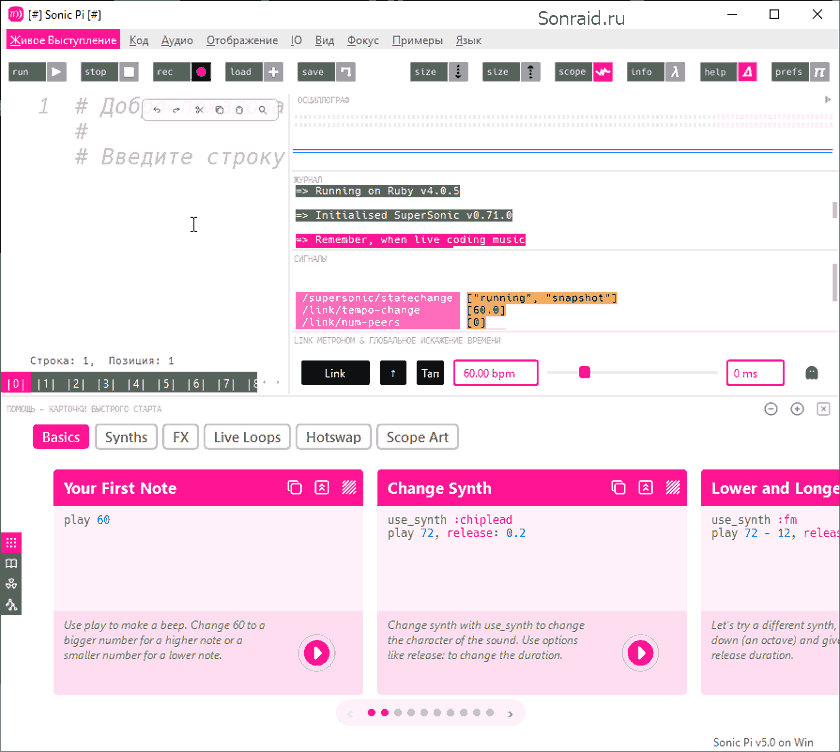Image resolution: width=840 pixels, height=752 pixels.
Task: Toggle help panel with the delta icon
Action: pos(747,72)
